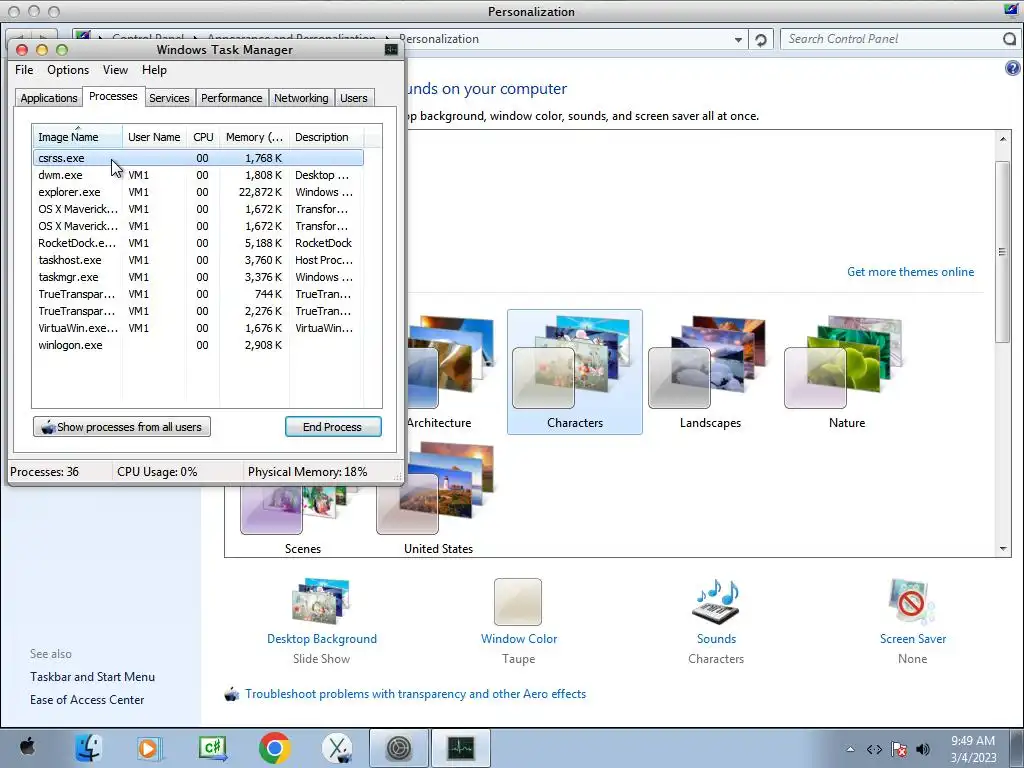The width and height of the screenshot is (1024, 768).
Task: Click the search magnifier icon
Action: [1010, 39]
